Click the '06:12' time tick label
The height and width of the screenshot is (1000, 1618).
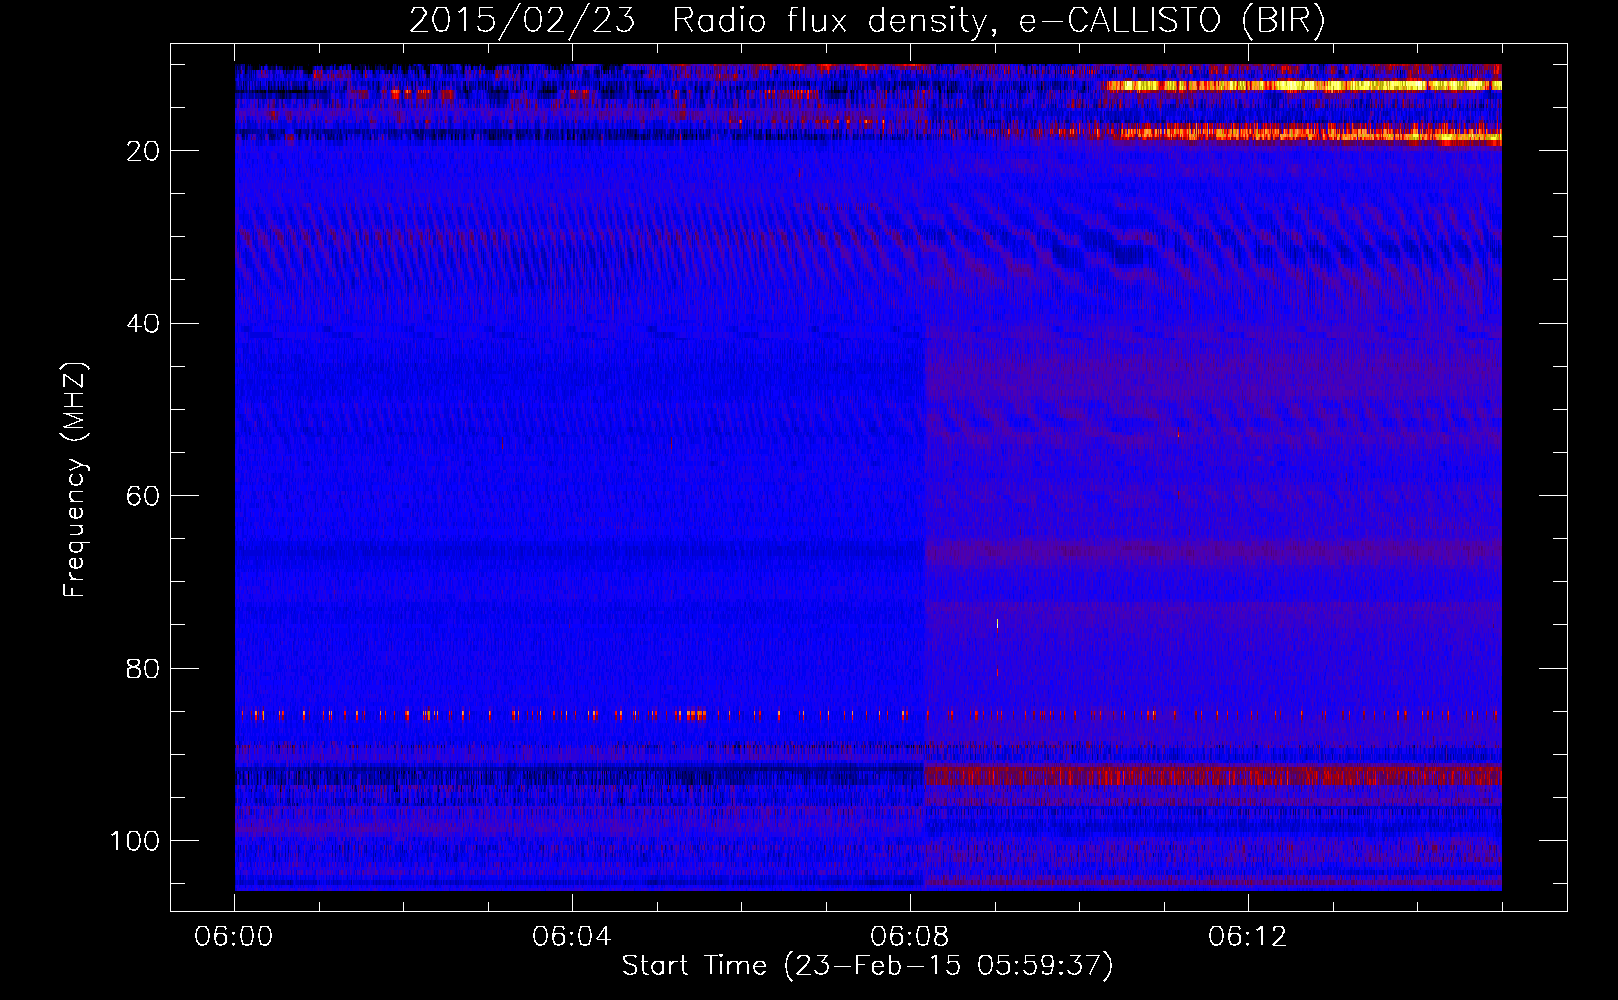(x=1248, y=937)
